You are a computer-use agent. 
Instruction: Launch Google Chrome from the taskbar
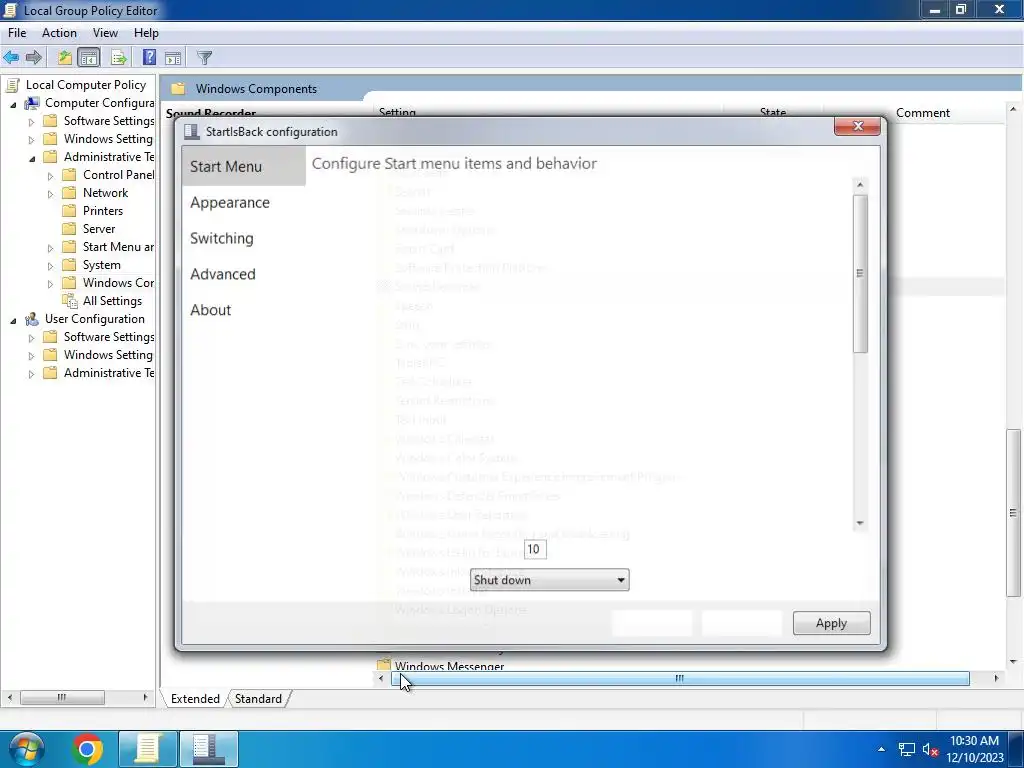(87, 749)
